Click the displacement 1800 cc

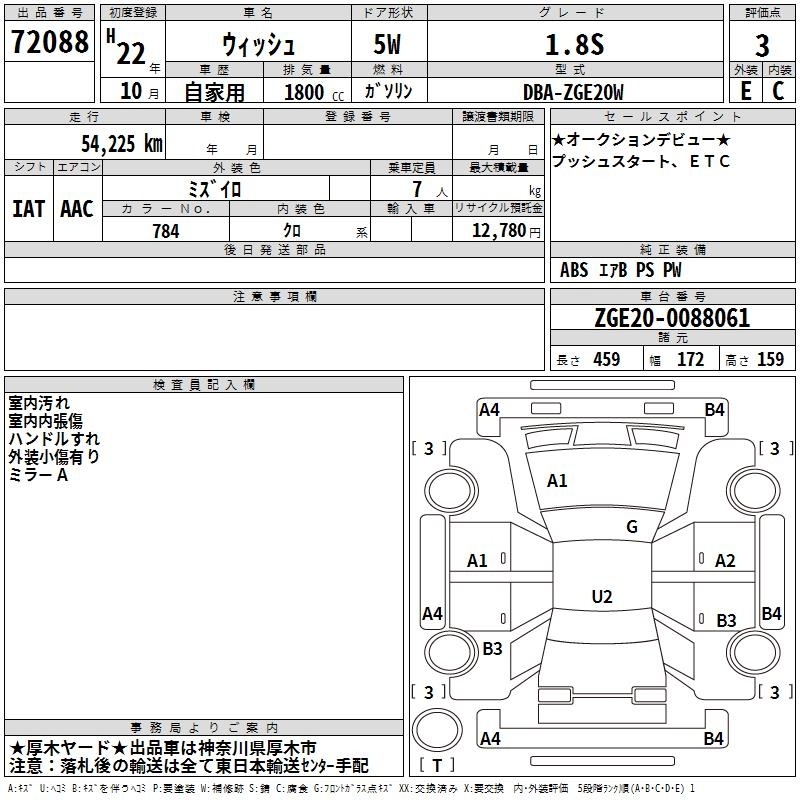[314, 93]
